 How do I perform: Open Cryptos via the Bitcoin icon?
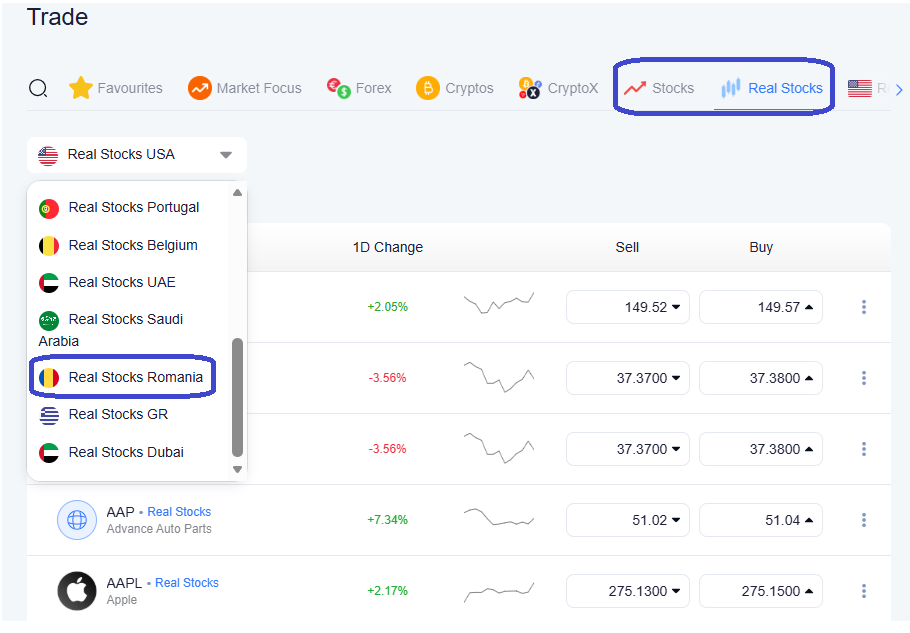(427, 88)
